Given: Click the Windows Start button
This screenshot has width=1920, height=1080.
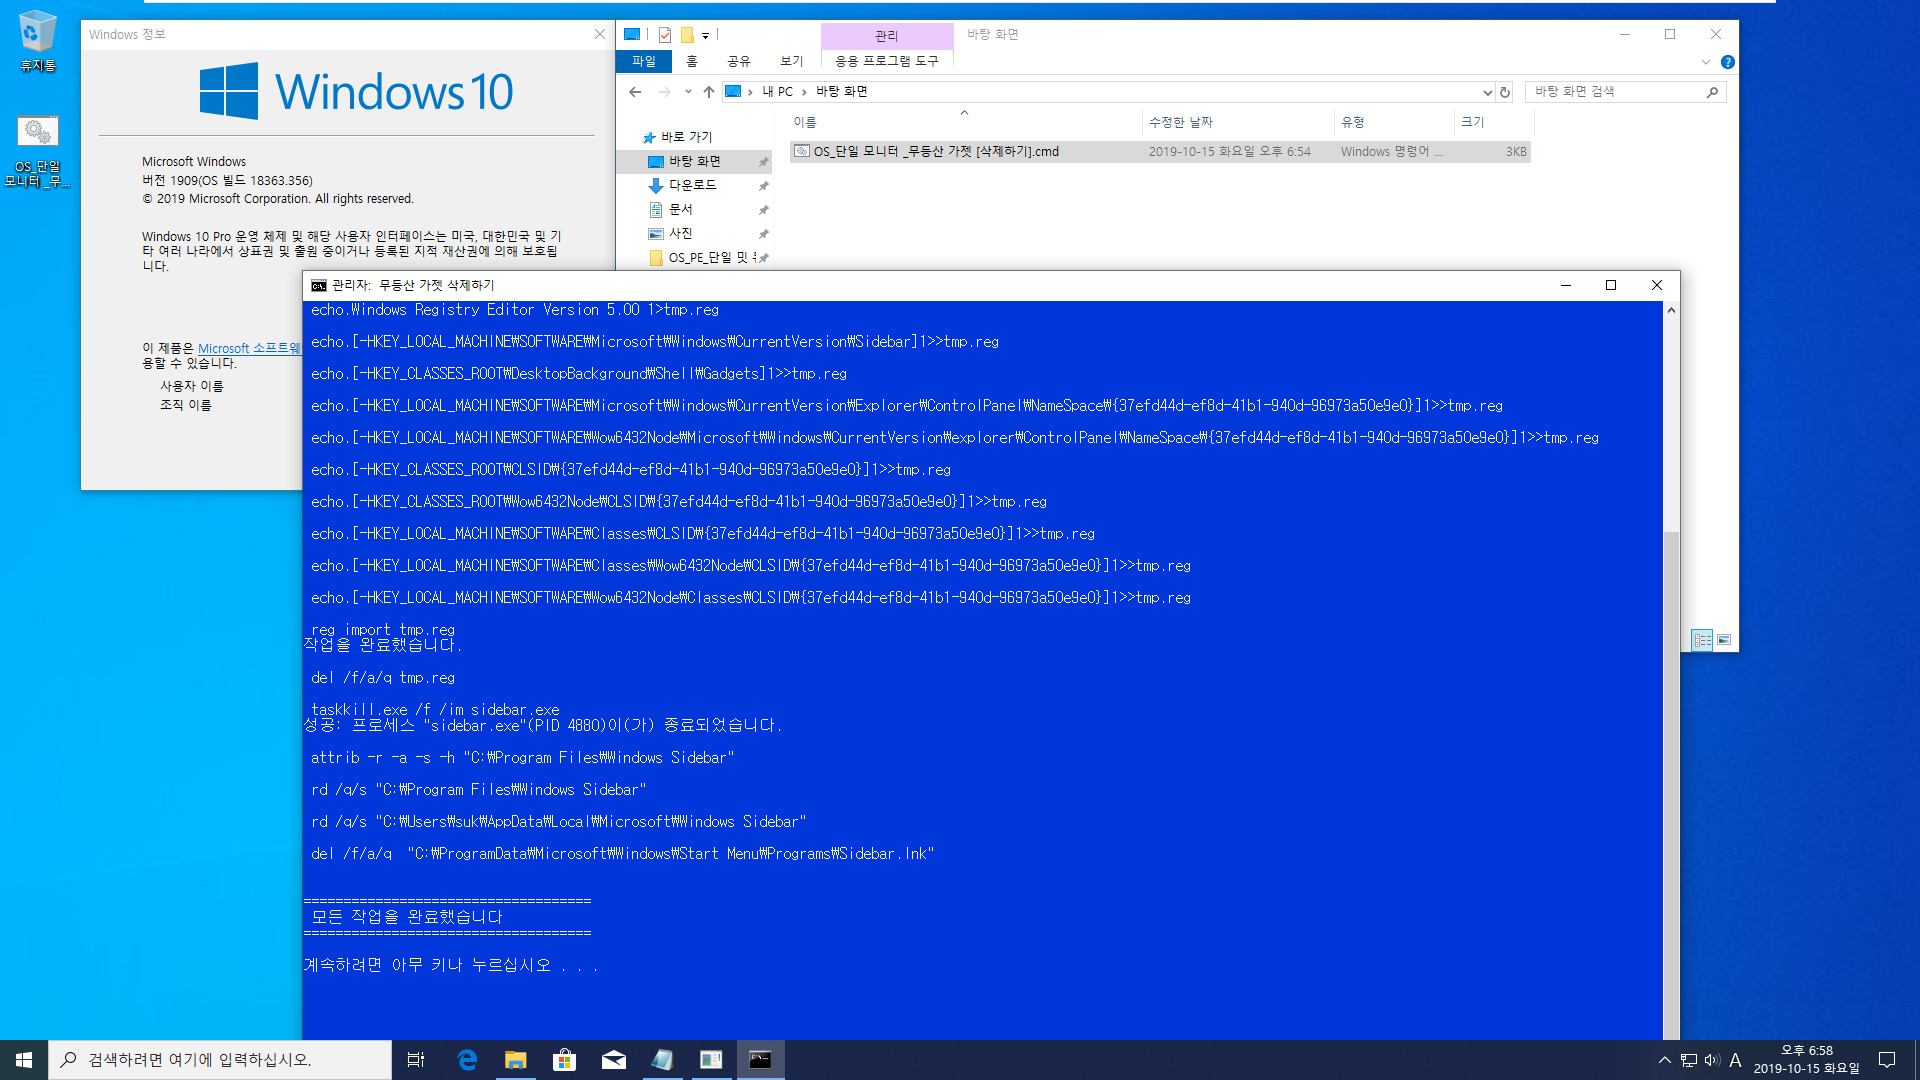Looking at the screenshot, I should click(x=24, y=1060).
